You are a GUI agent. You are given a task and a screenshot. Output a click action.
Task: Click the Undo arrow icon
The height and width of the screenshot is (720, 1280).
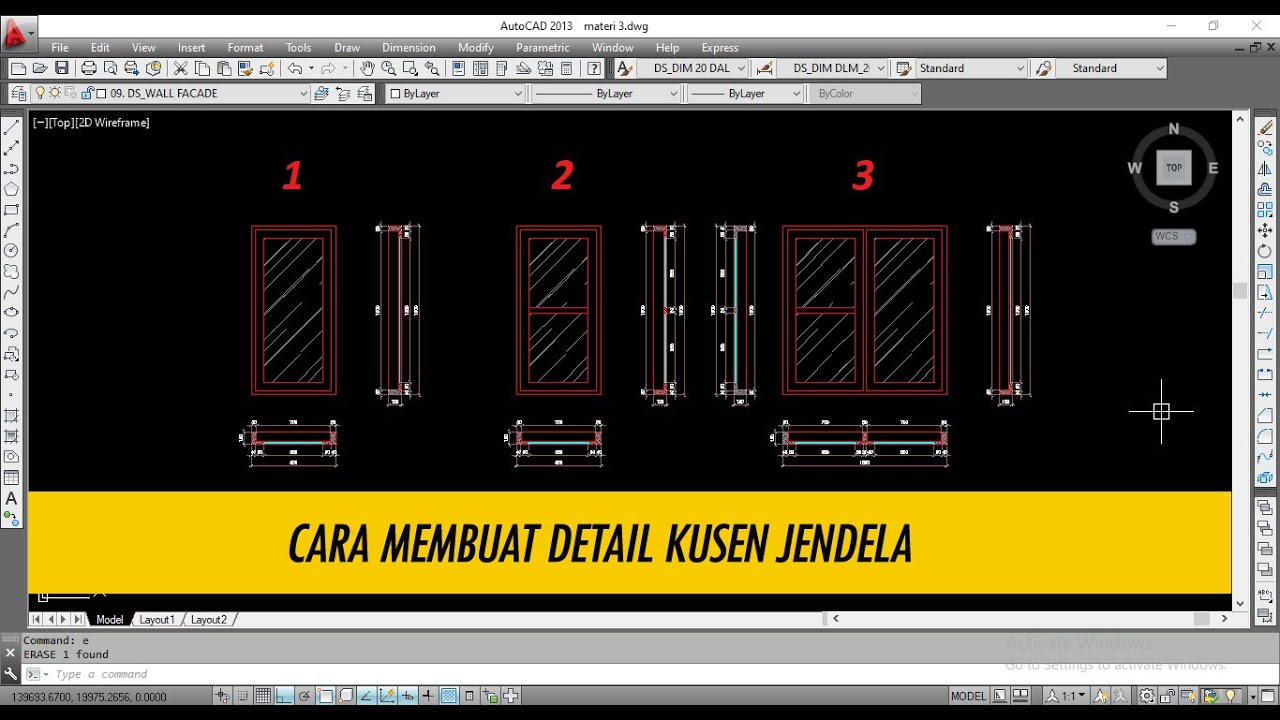pyautogui.click(x=295, y=68)
